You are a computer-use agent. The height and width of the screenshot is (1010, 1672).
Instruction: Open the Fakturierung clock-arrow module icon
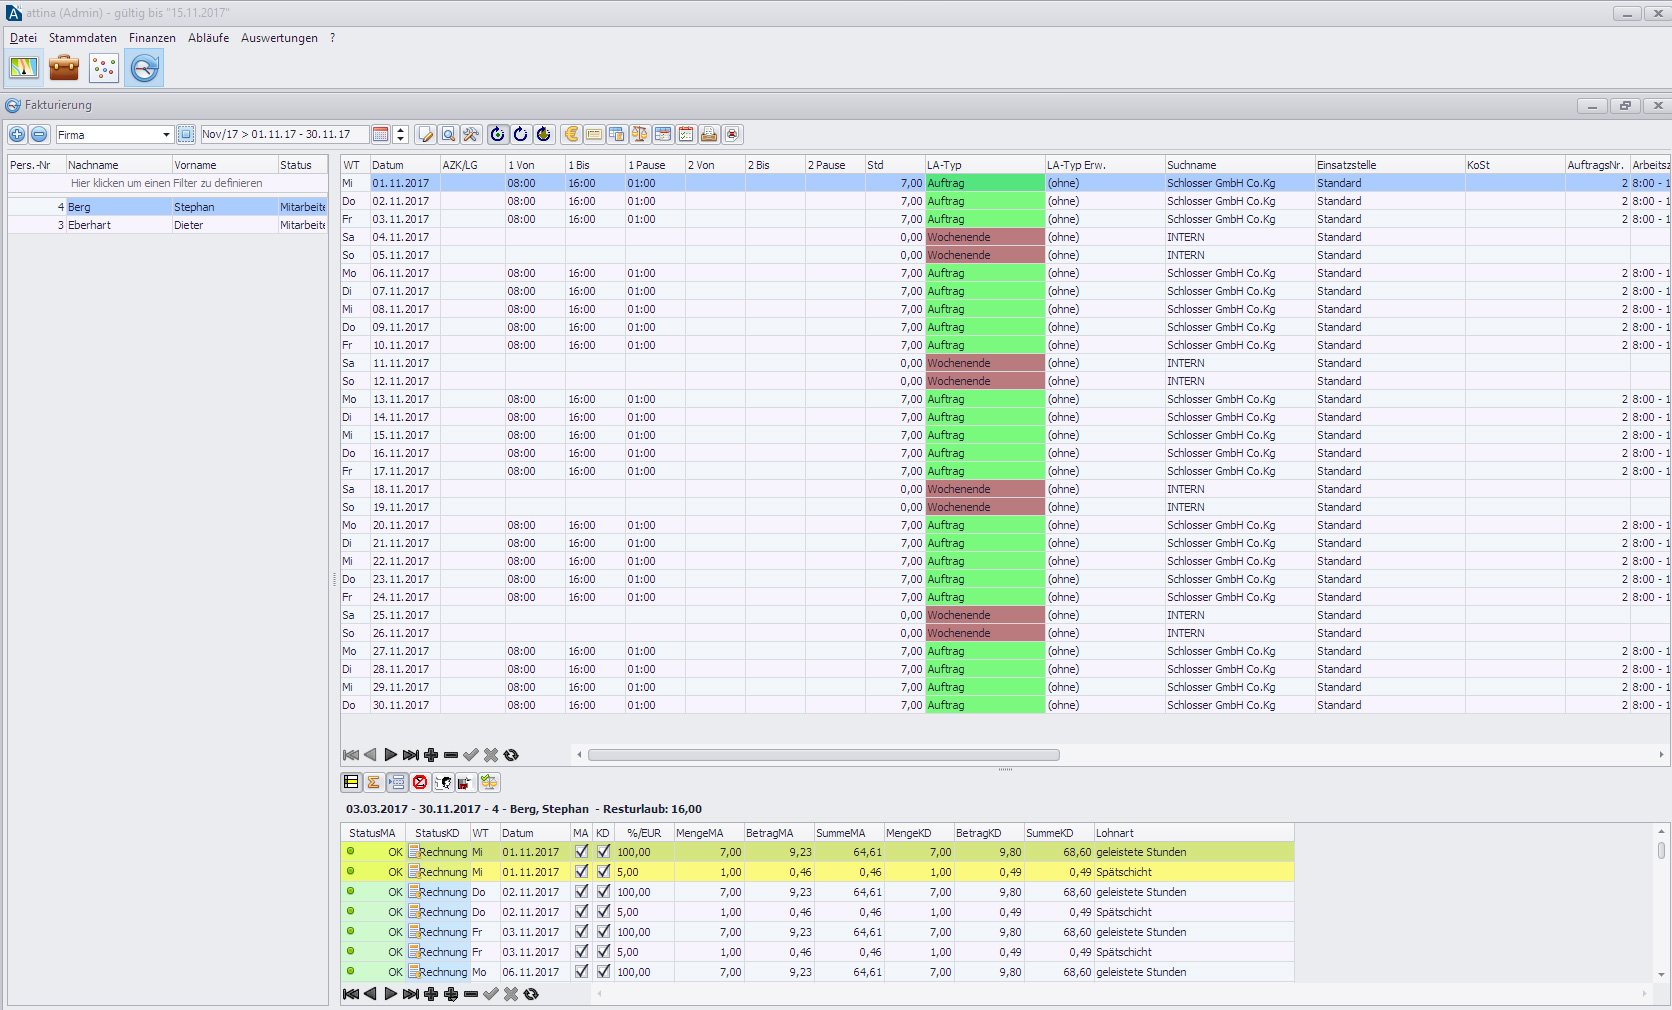point(145,68)
